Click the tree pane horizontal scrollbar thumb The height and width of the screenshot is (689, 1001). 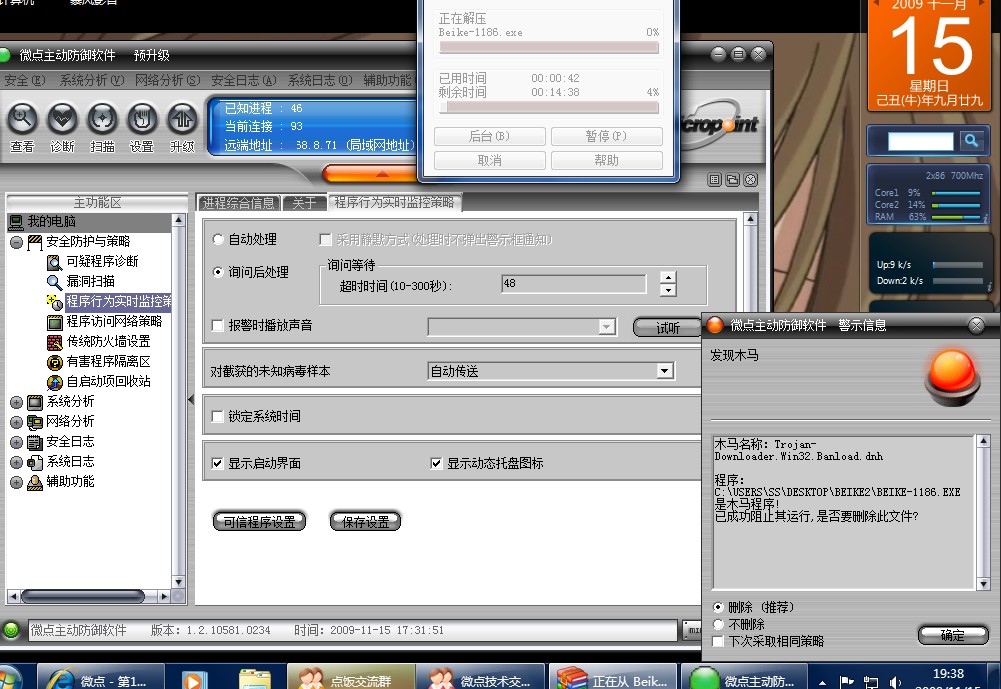tap(83, 596)
